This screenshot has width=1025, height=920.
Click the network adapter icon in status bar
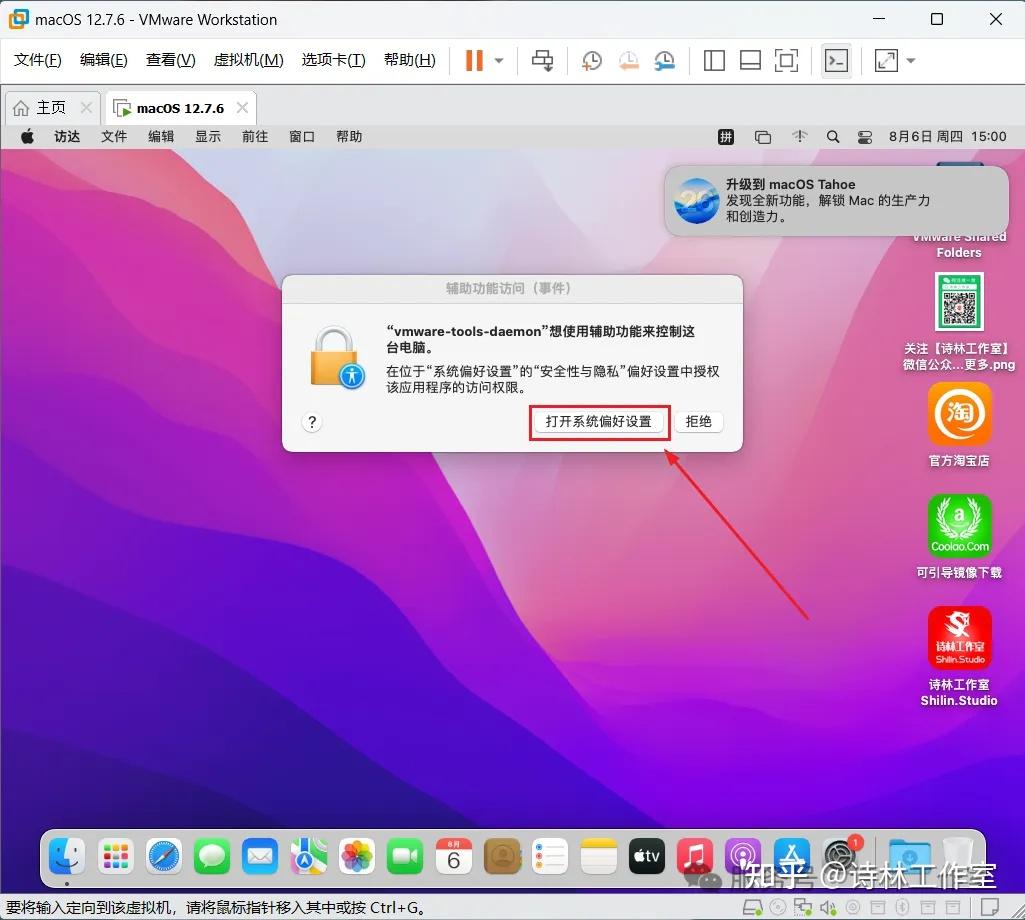pos(803,908)
